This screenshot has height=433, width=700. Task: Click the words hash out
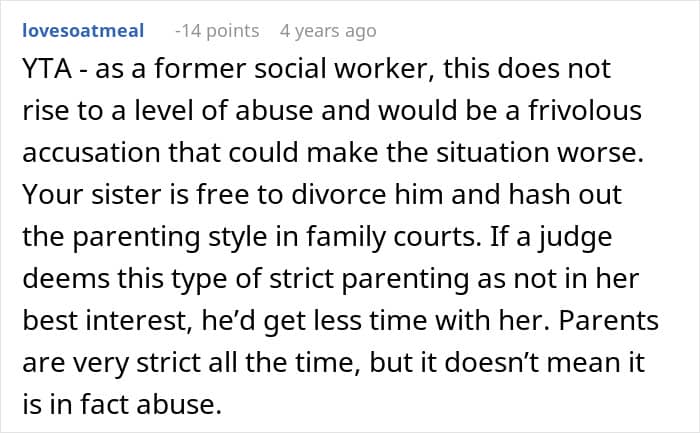tap(565, 195)
